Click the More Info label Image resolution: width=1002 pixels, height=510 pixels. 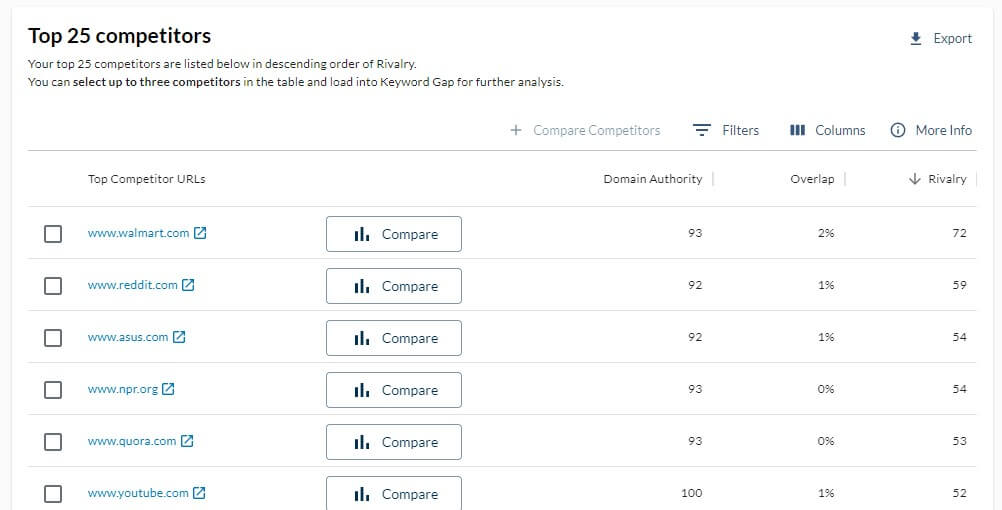click(944, 130)
